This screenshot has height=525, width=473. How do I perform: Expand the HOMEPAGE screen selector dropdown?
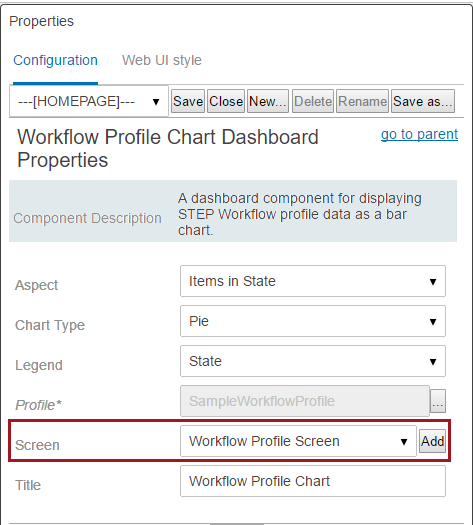click(x=89, y=101)
